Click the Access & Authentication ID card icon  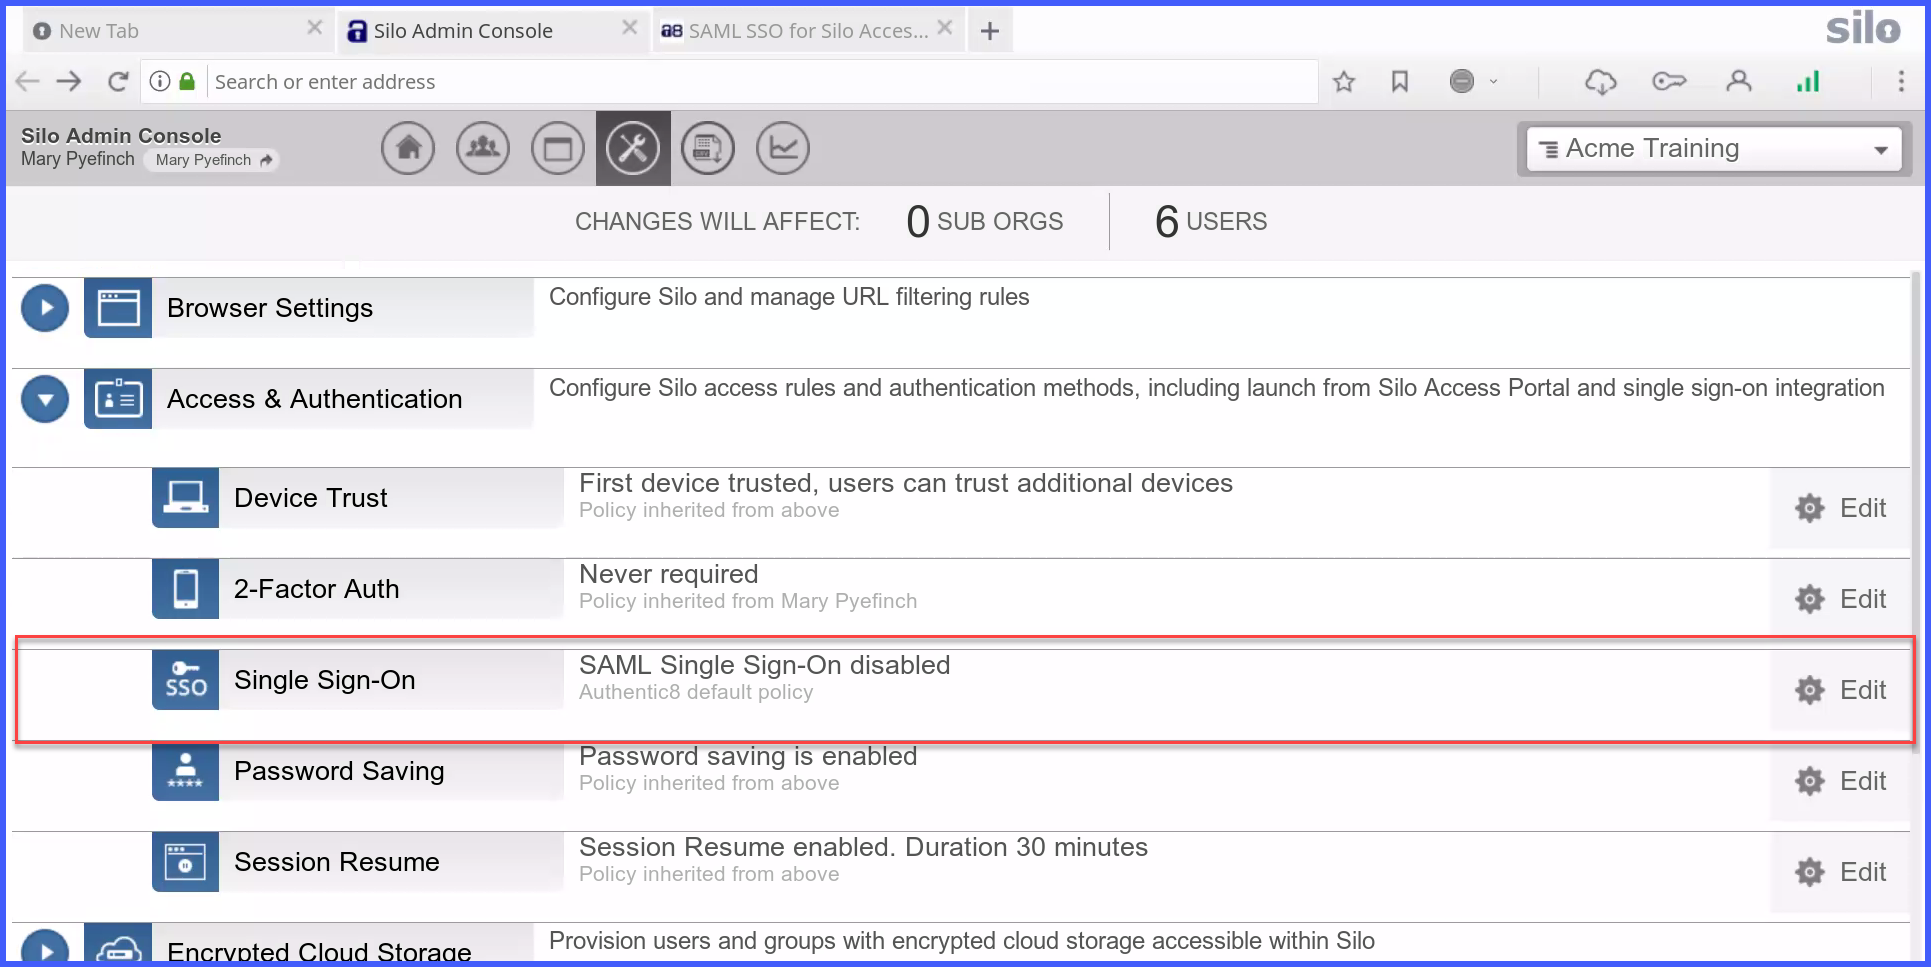point(118,399)
